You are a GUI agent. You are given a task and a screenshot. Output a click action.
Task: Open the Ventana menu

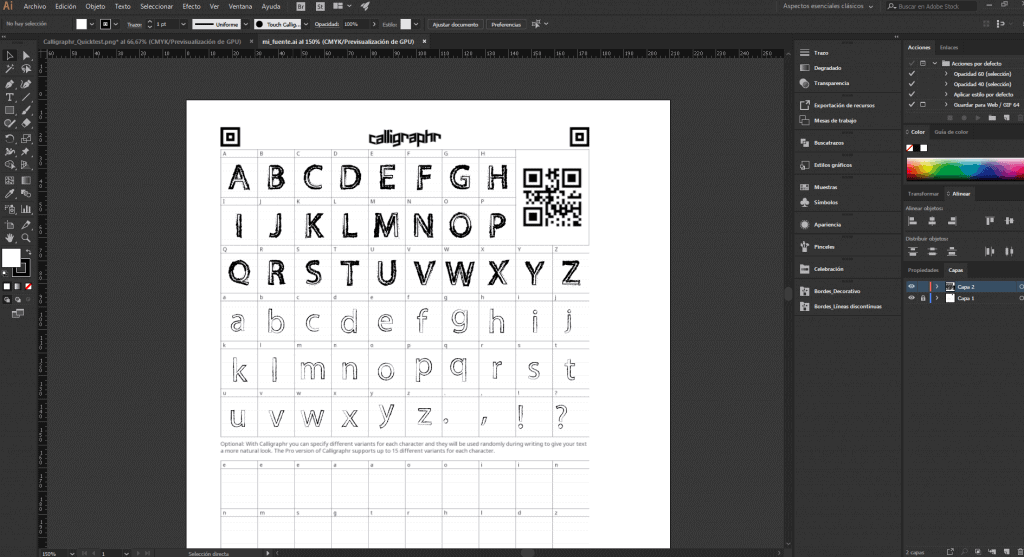240,7
